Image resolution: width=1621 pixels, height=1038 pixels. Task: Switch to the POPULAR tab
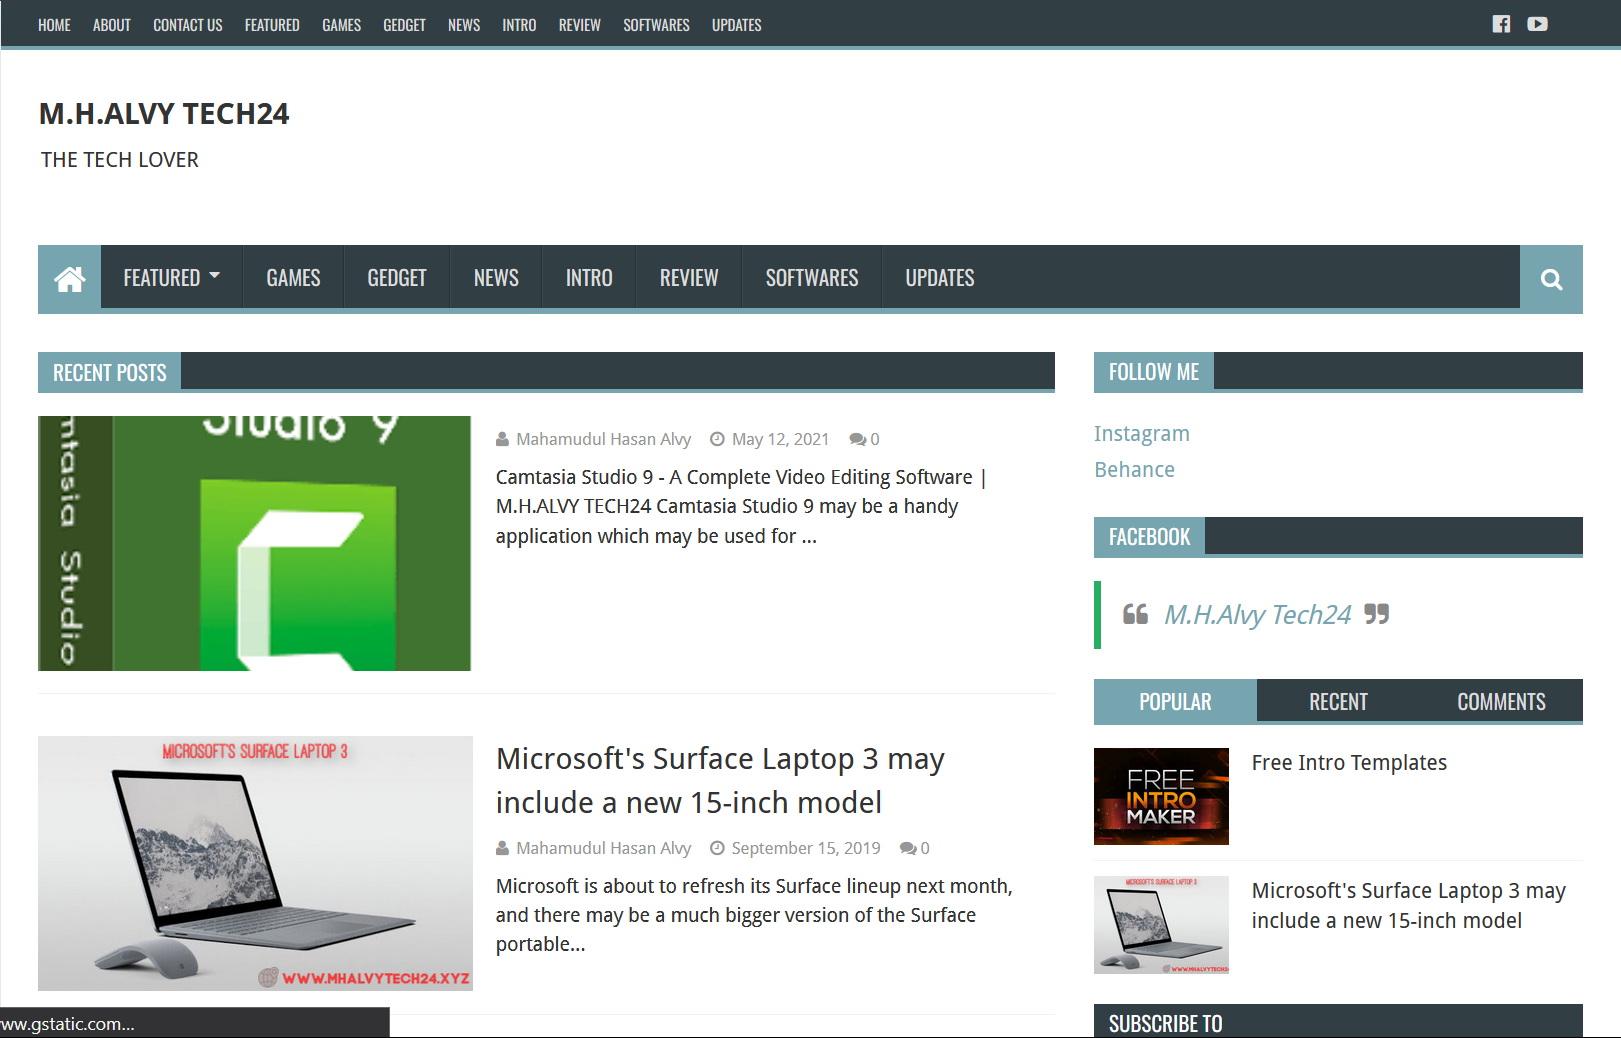1175,701
